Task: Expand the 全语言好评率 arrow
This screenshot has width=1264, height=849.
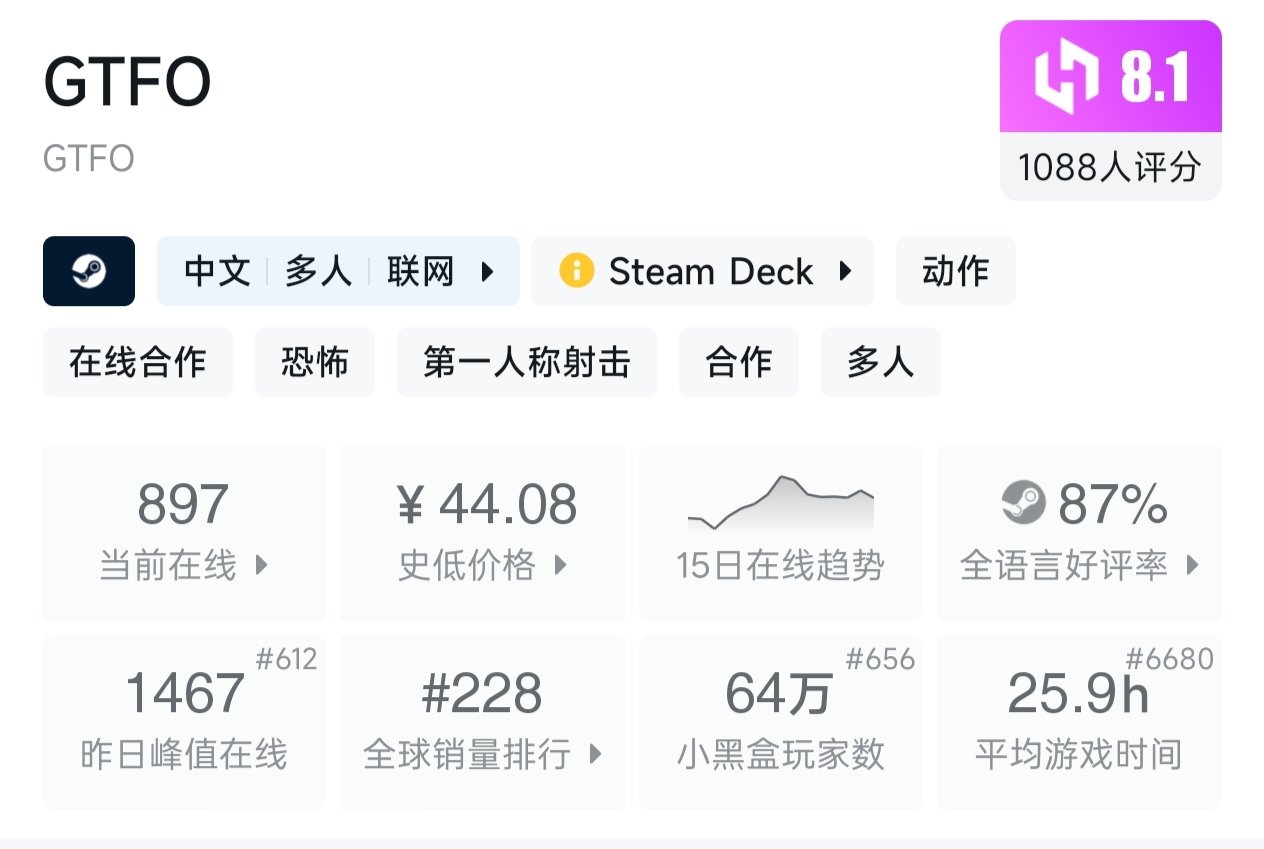Action: pos(1192,565)
